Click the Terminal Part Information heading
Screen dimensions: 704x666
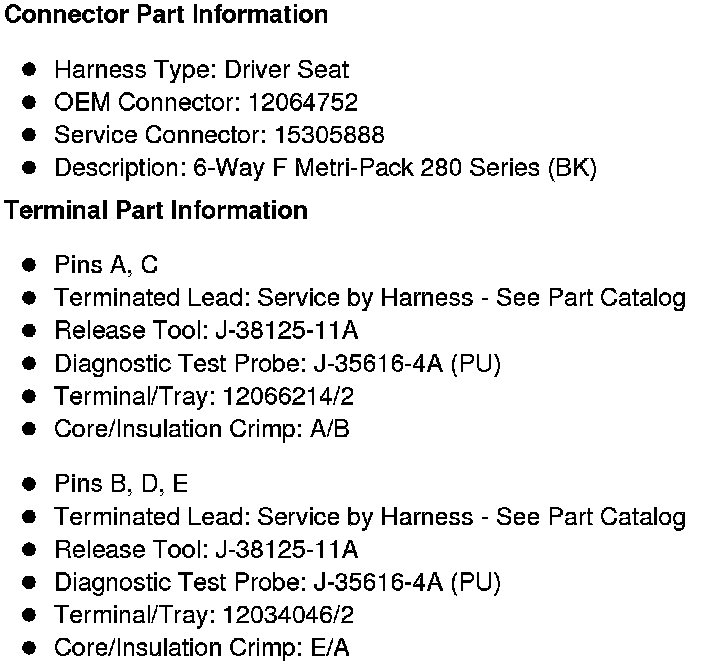point(156,211)
